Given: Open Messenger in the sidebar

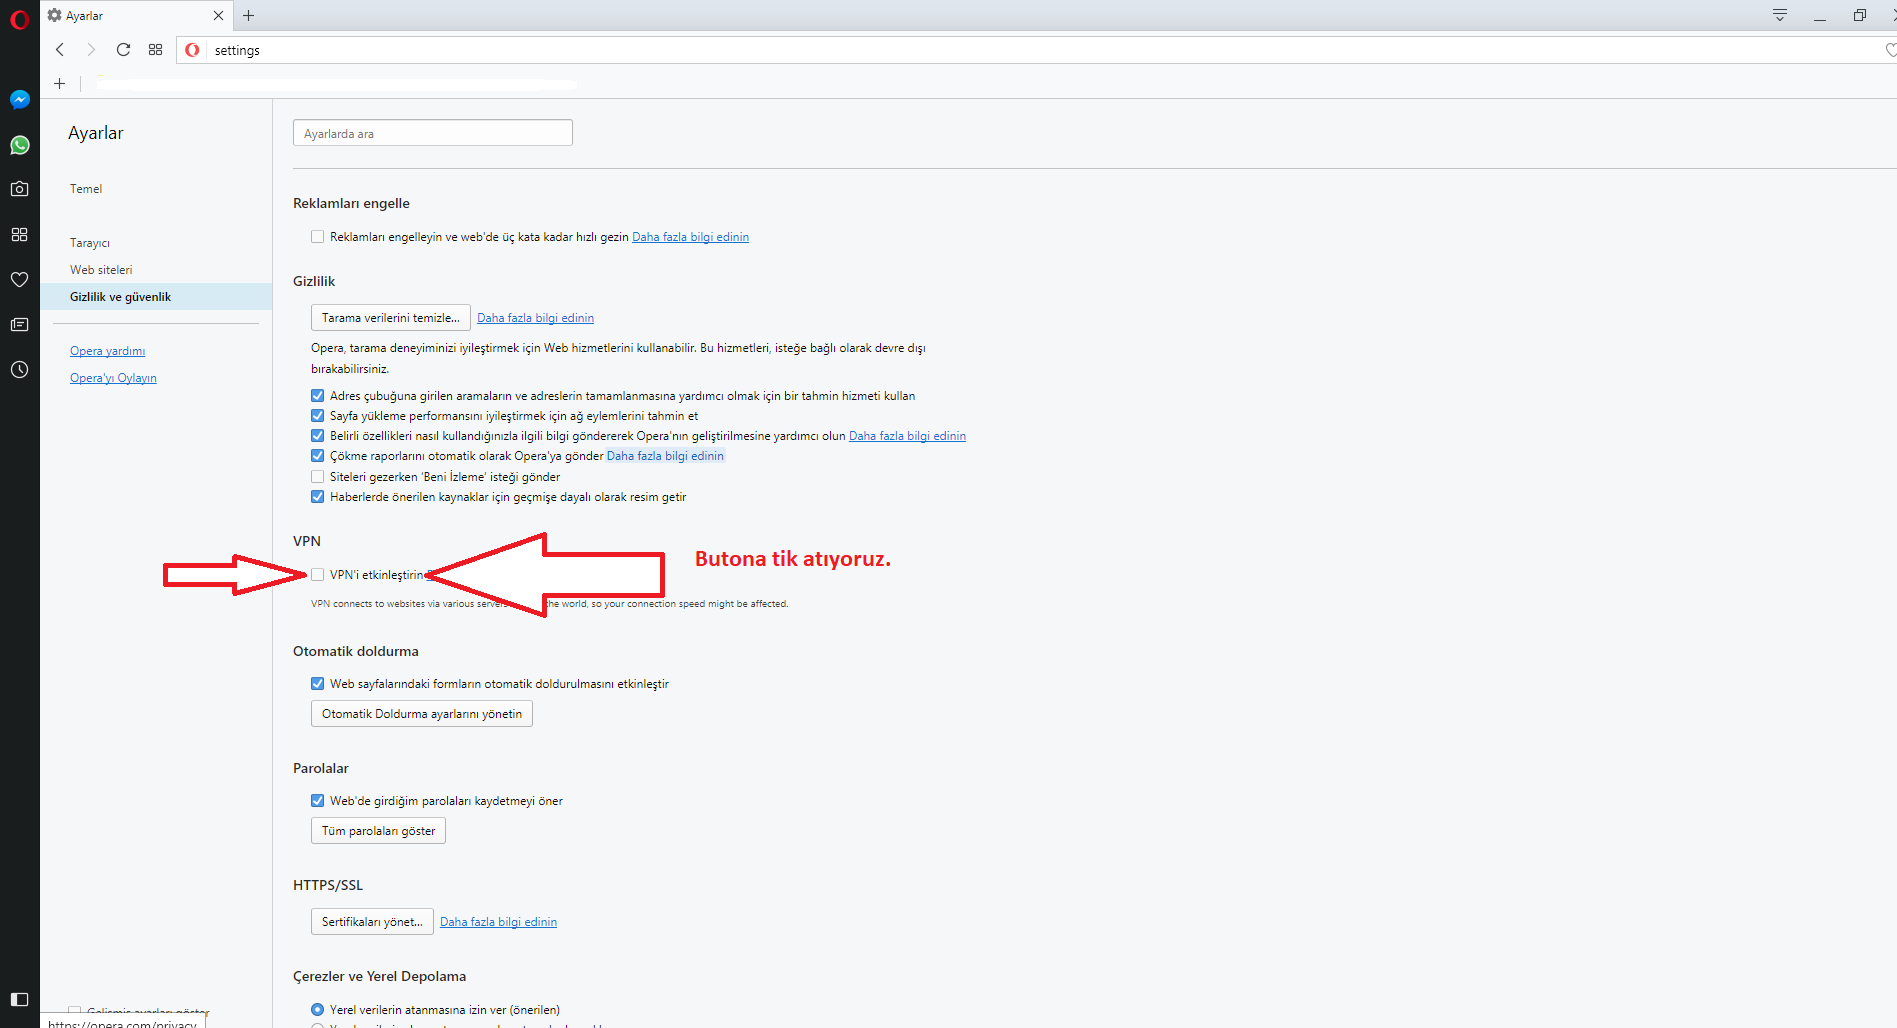Looking at the screenshot, I should 19,99.
